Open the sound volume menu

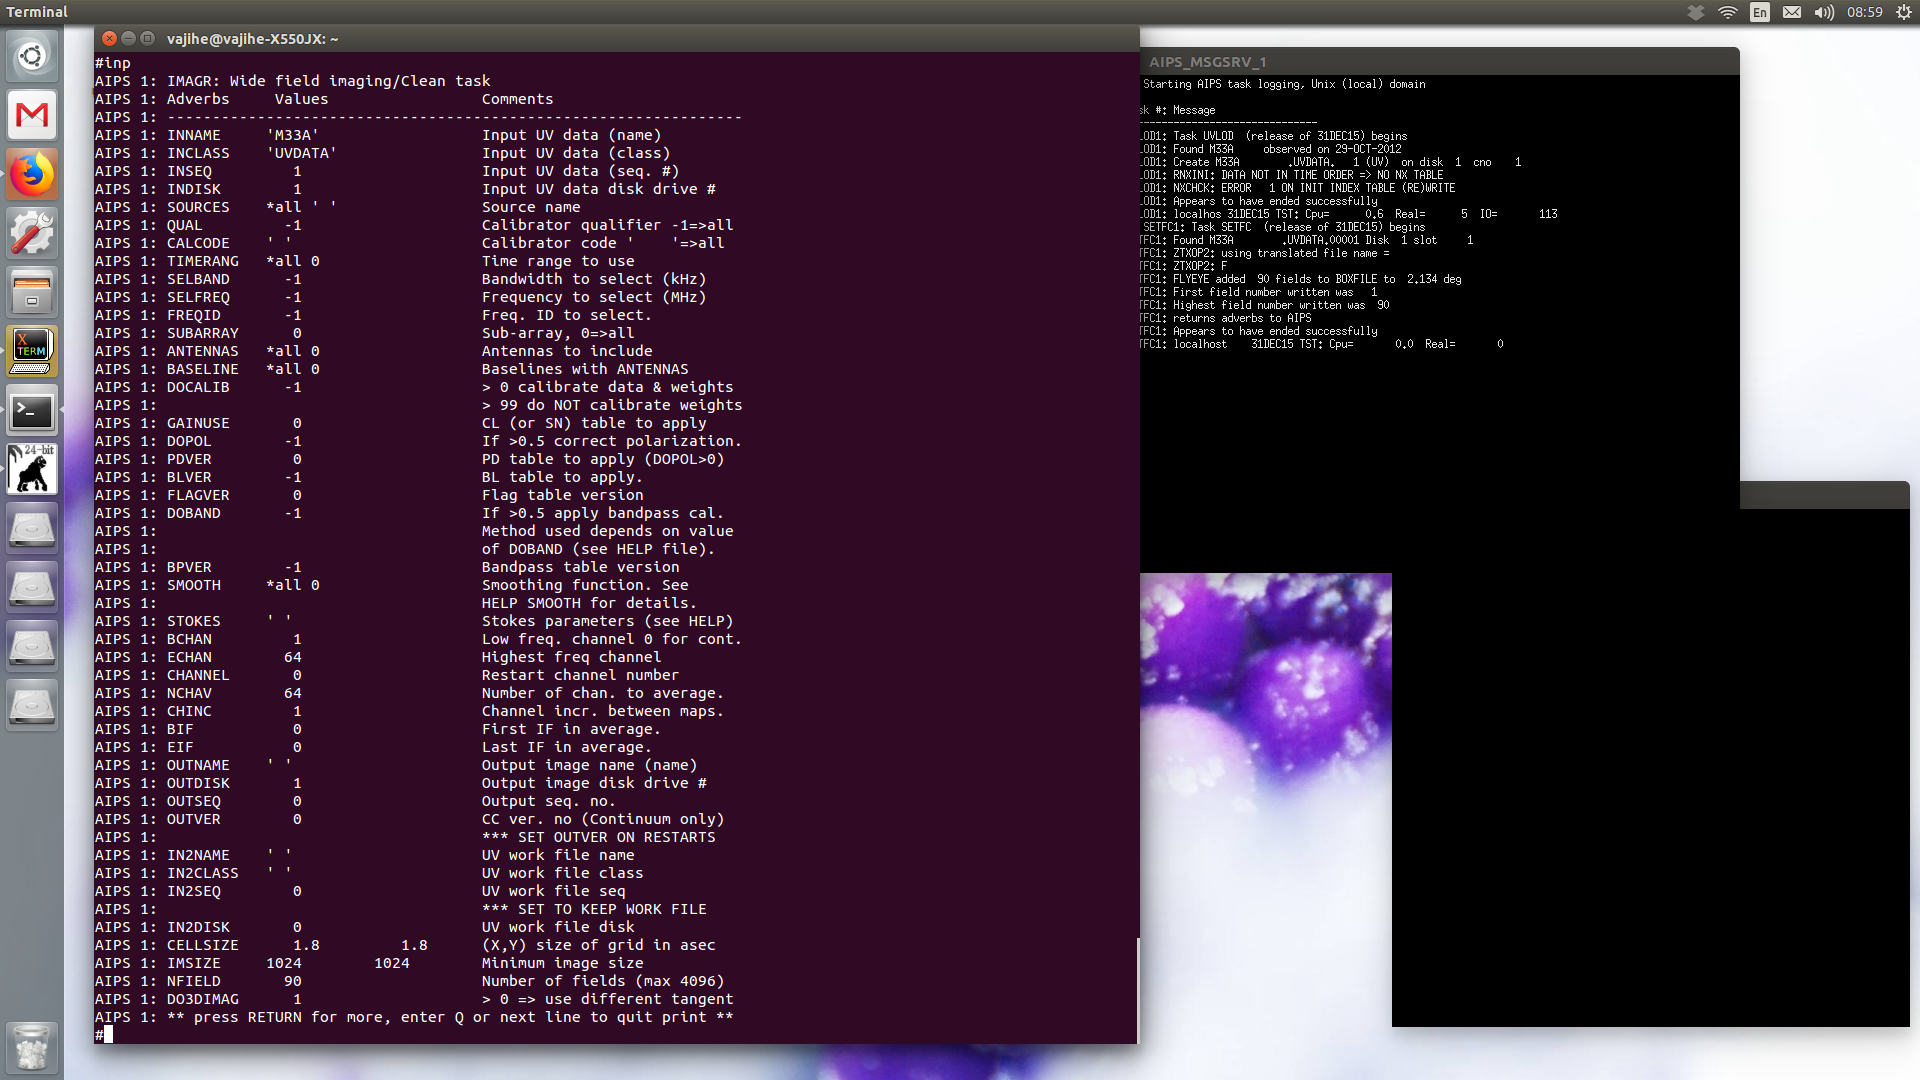tap(1824, 12)
